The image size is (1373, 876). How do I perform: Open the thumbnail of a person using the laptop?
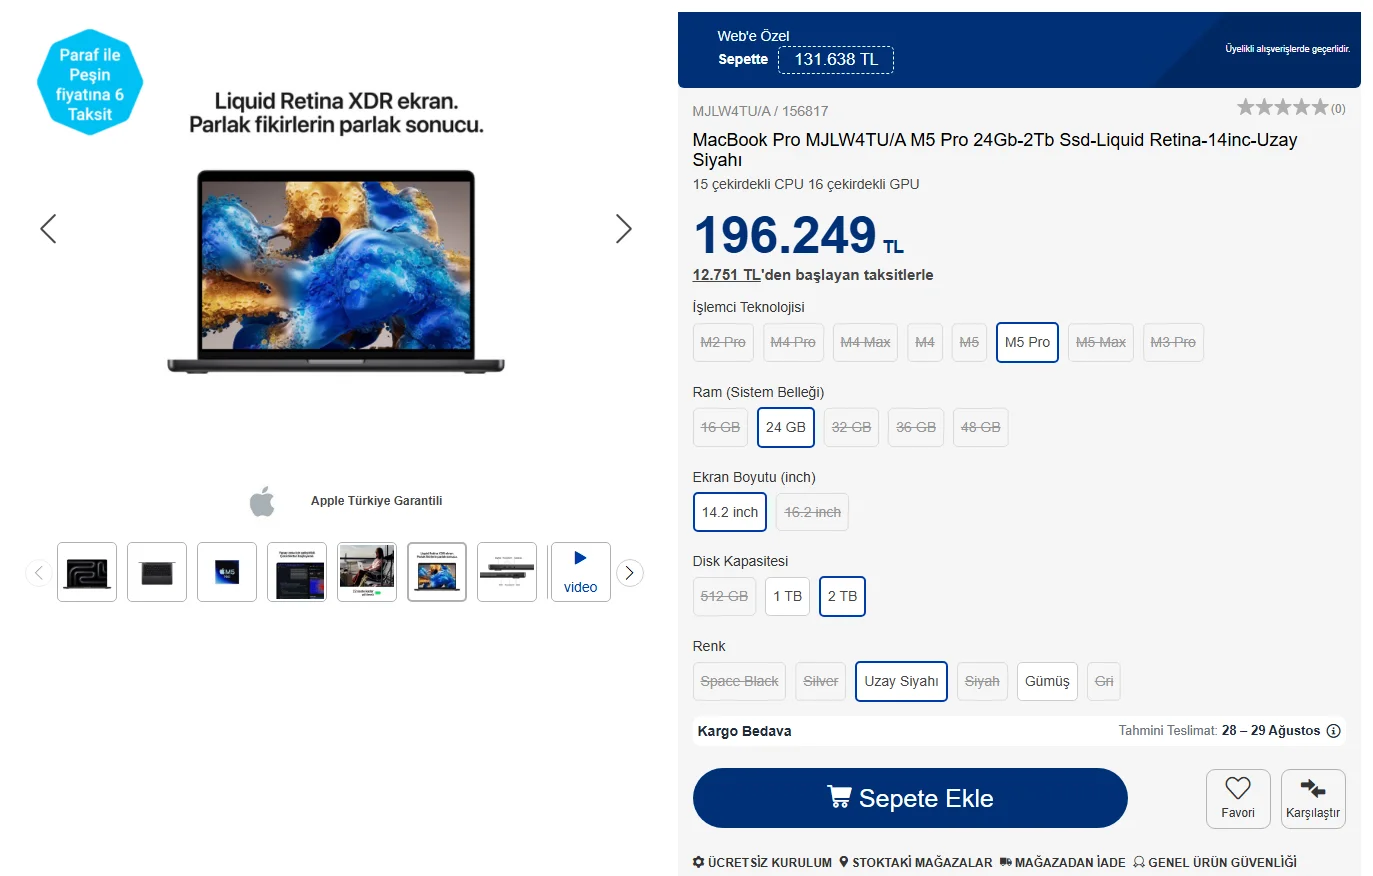pos(367,572)
